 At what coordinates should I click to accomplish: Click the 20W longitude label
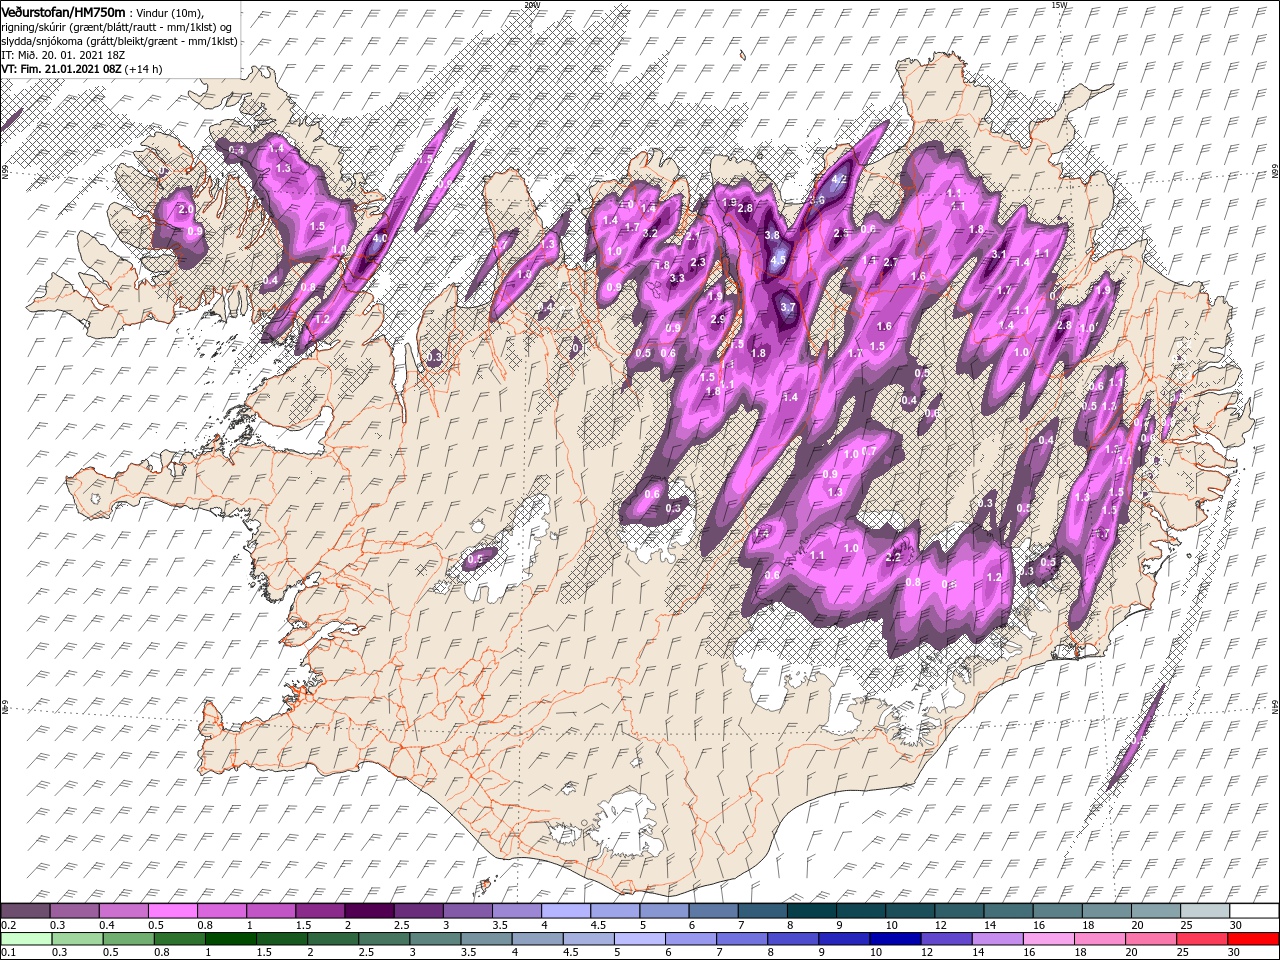pos(531,5)
